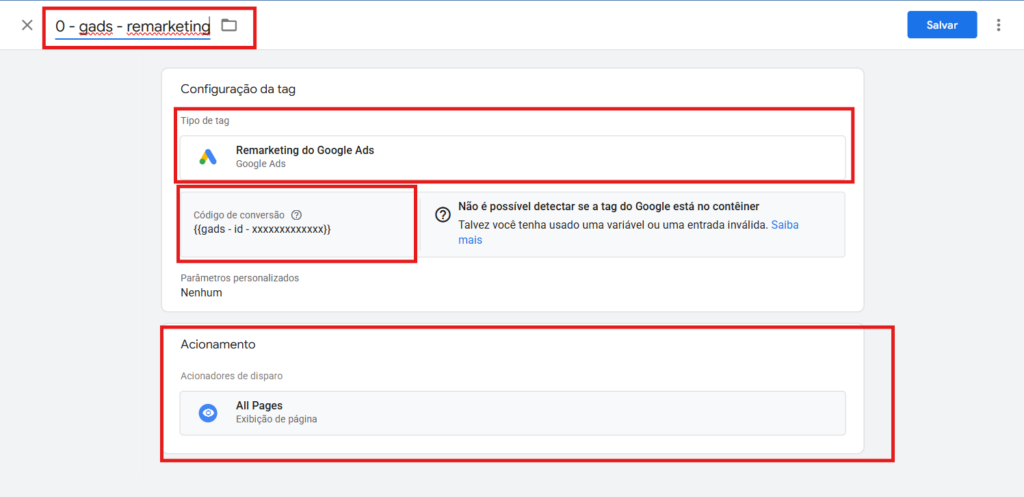1024x497 pixels.
Task: Save the tag with the Salvar button
Action: pos(942,25)
